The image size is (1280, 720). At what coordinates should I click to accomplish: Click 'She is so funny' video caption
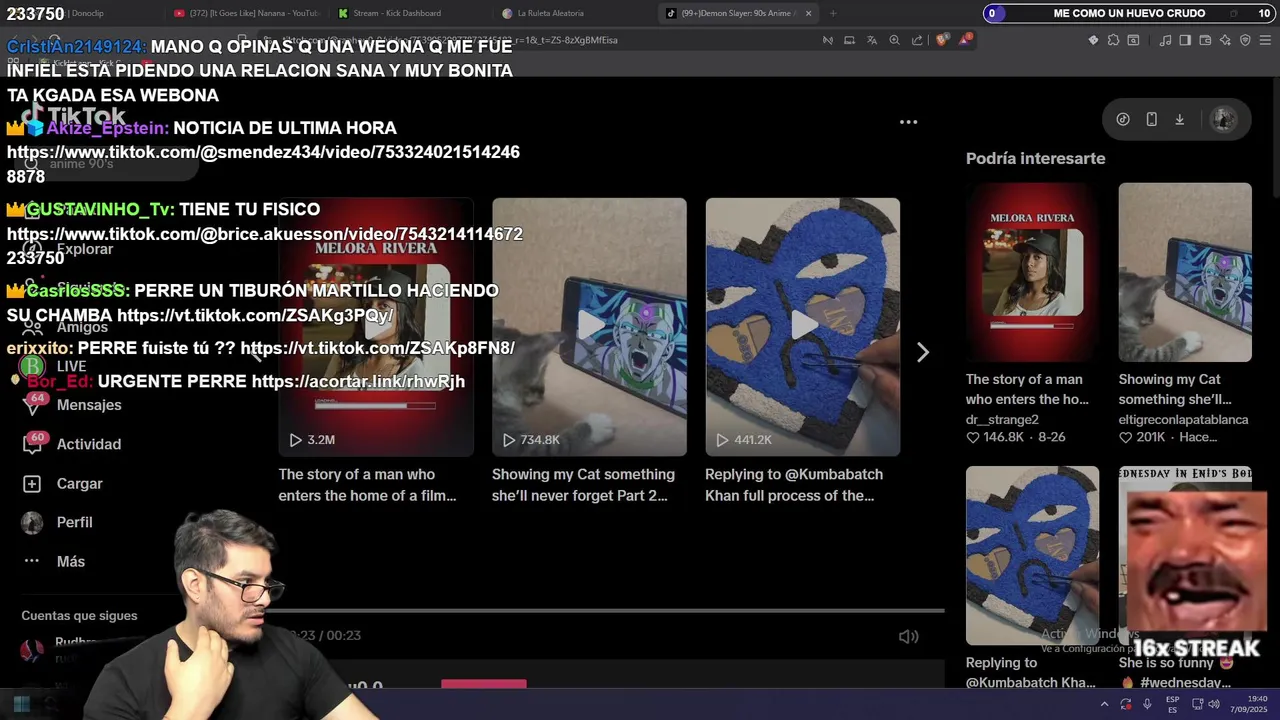(x=1178, y=673)
